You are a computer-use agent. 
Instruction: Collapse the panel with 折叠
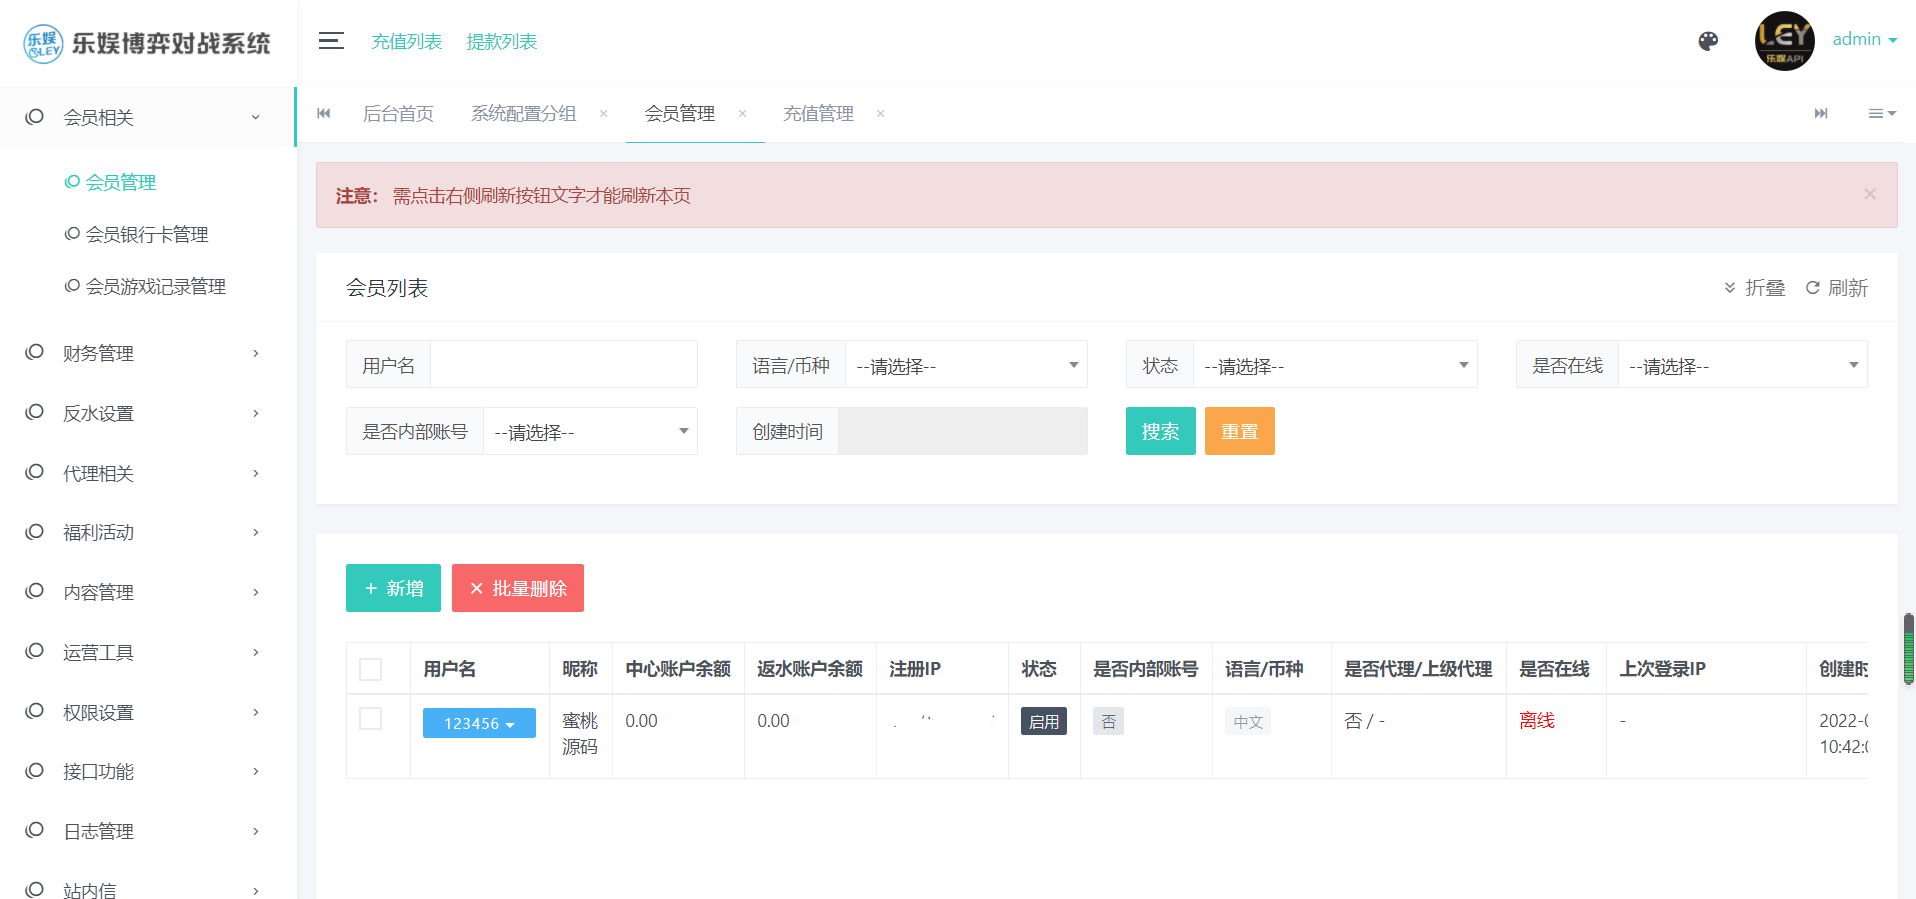(1755, 288)
